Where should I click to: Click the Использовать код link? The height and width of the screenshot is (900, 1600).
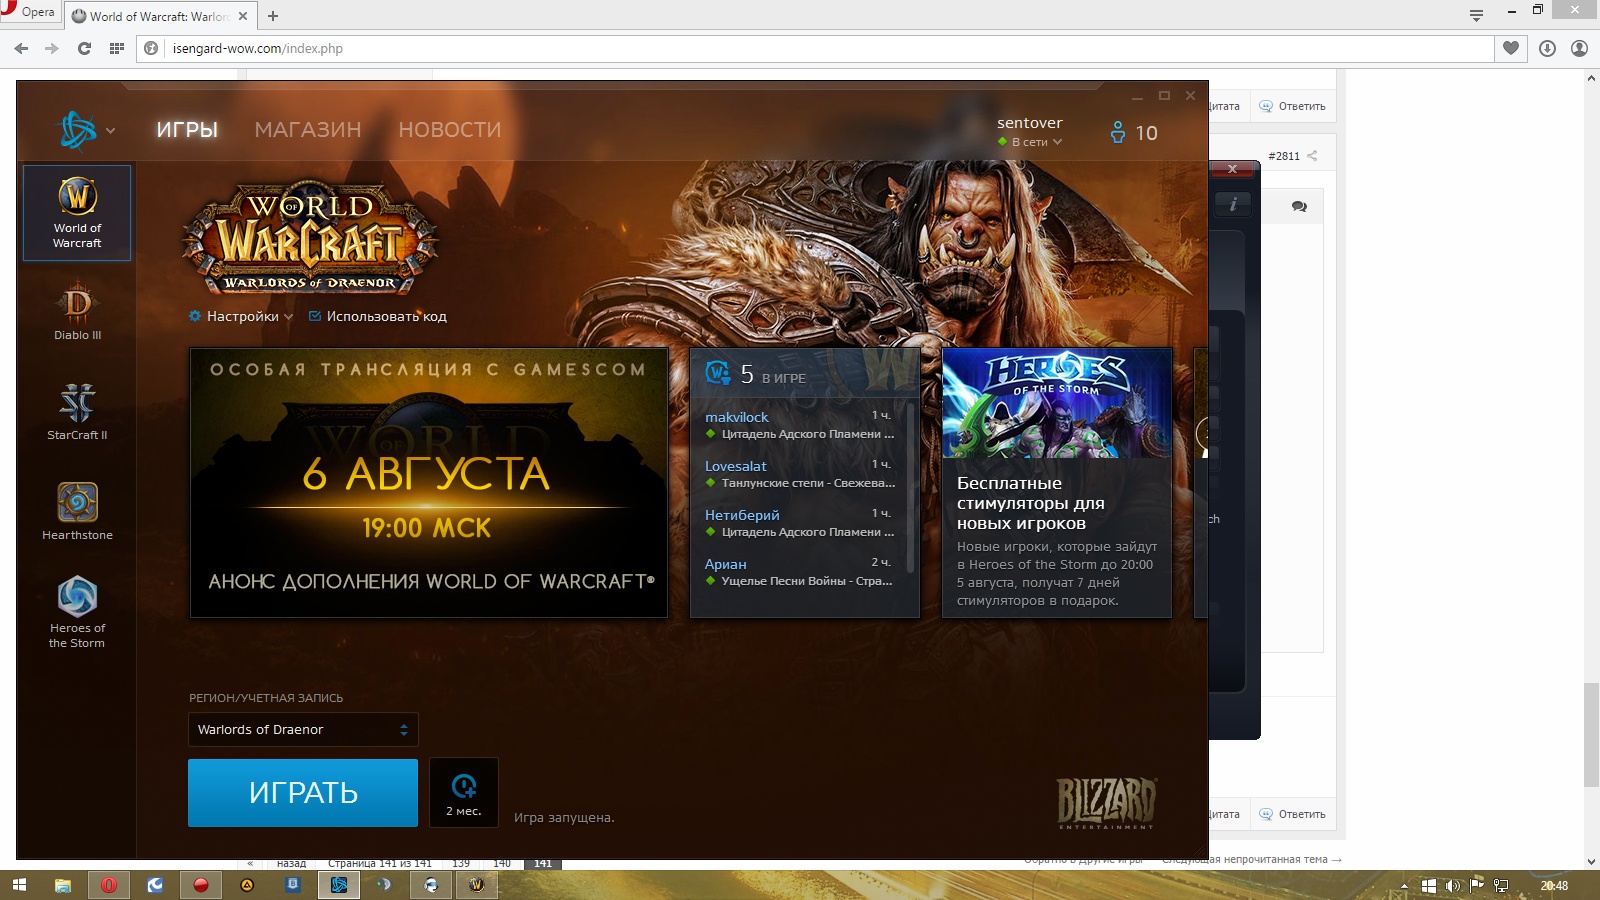378,316
